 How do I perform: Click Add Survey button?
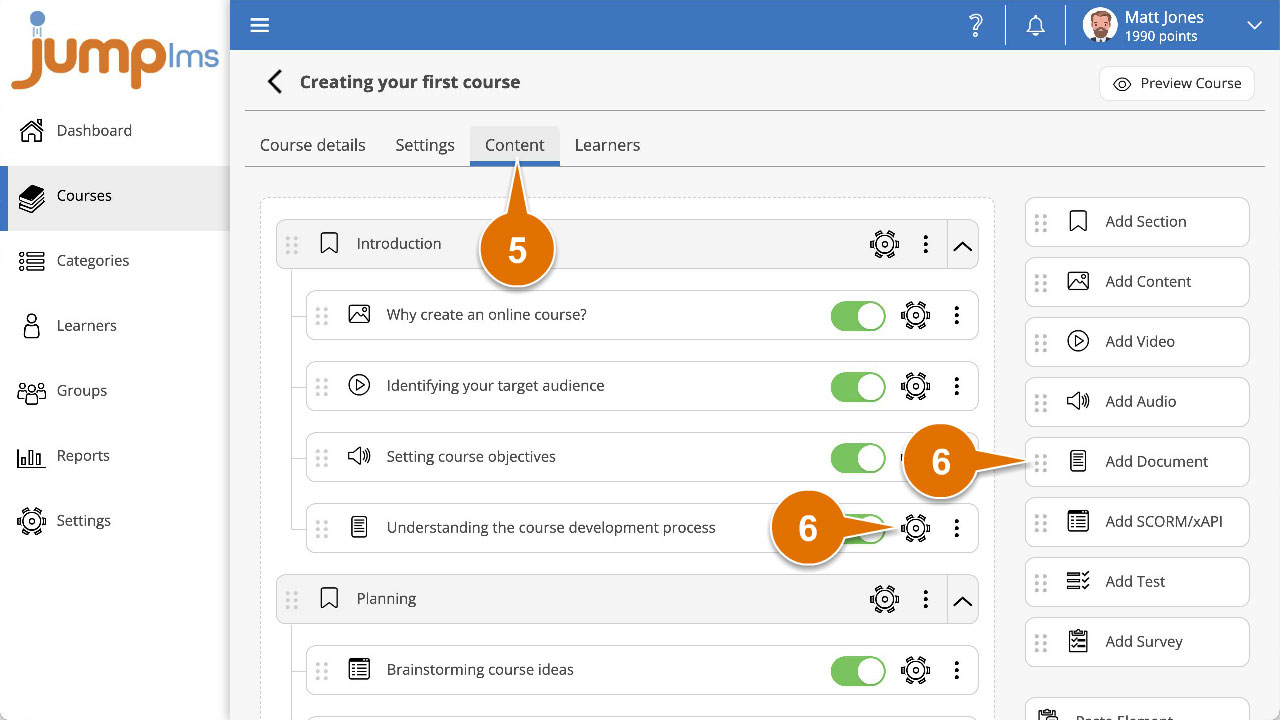(x=1137, y=642)
